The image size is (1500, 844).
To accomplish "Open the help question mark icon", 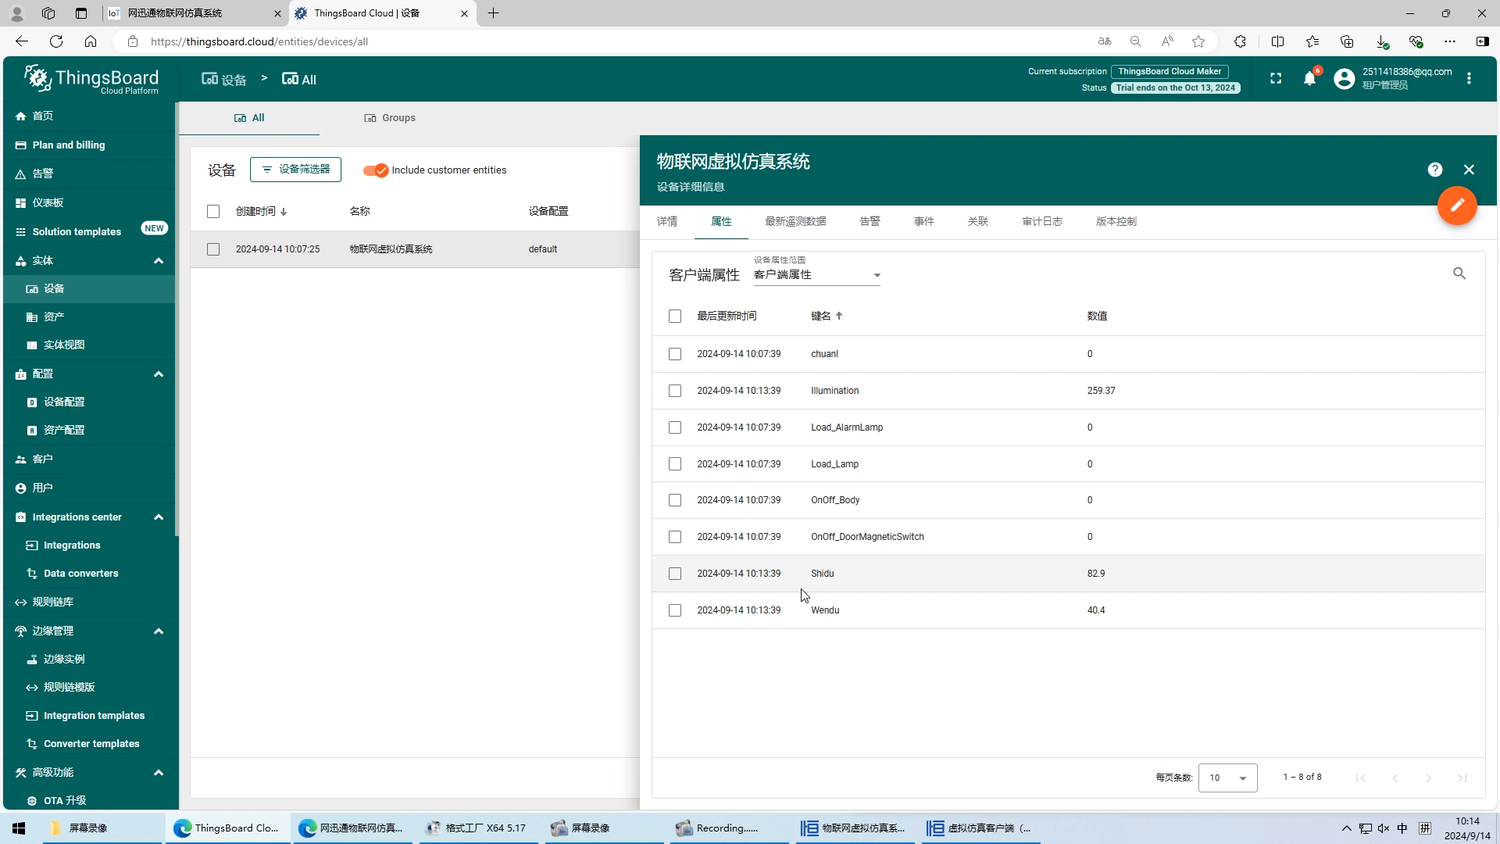I will pos(1435,170).
